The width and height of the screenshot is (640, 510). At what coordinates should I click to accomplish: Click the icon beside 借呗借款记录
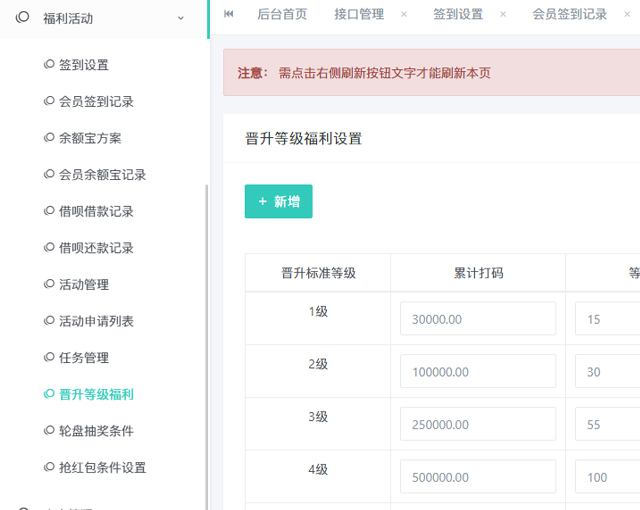point(49,211)
